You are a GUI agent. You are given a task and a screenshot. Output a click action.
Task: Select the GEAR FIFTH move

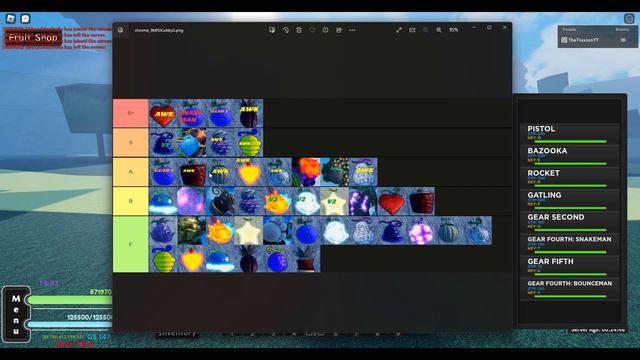click(x=570, y=266)
